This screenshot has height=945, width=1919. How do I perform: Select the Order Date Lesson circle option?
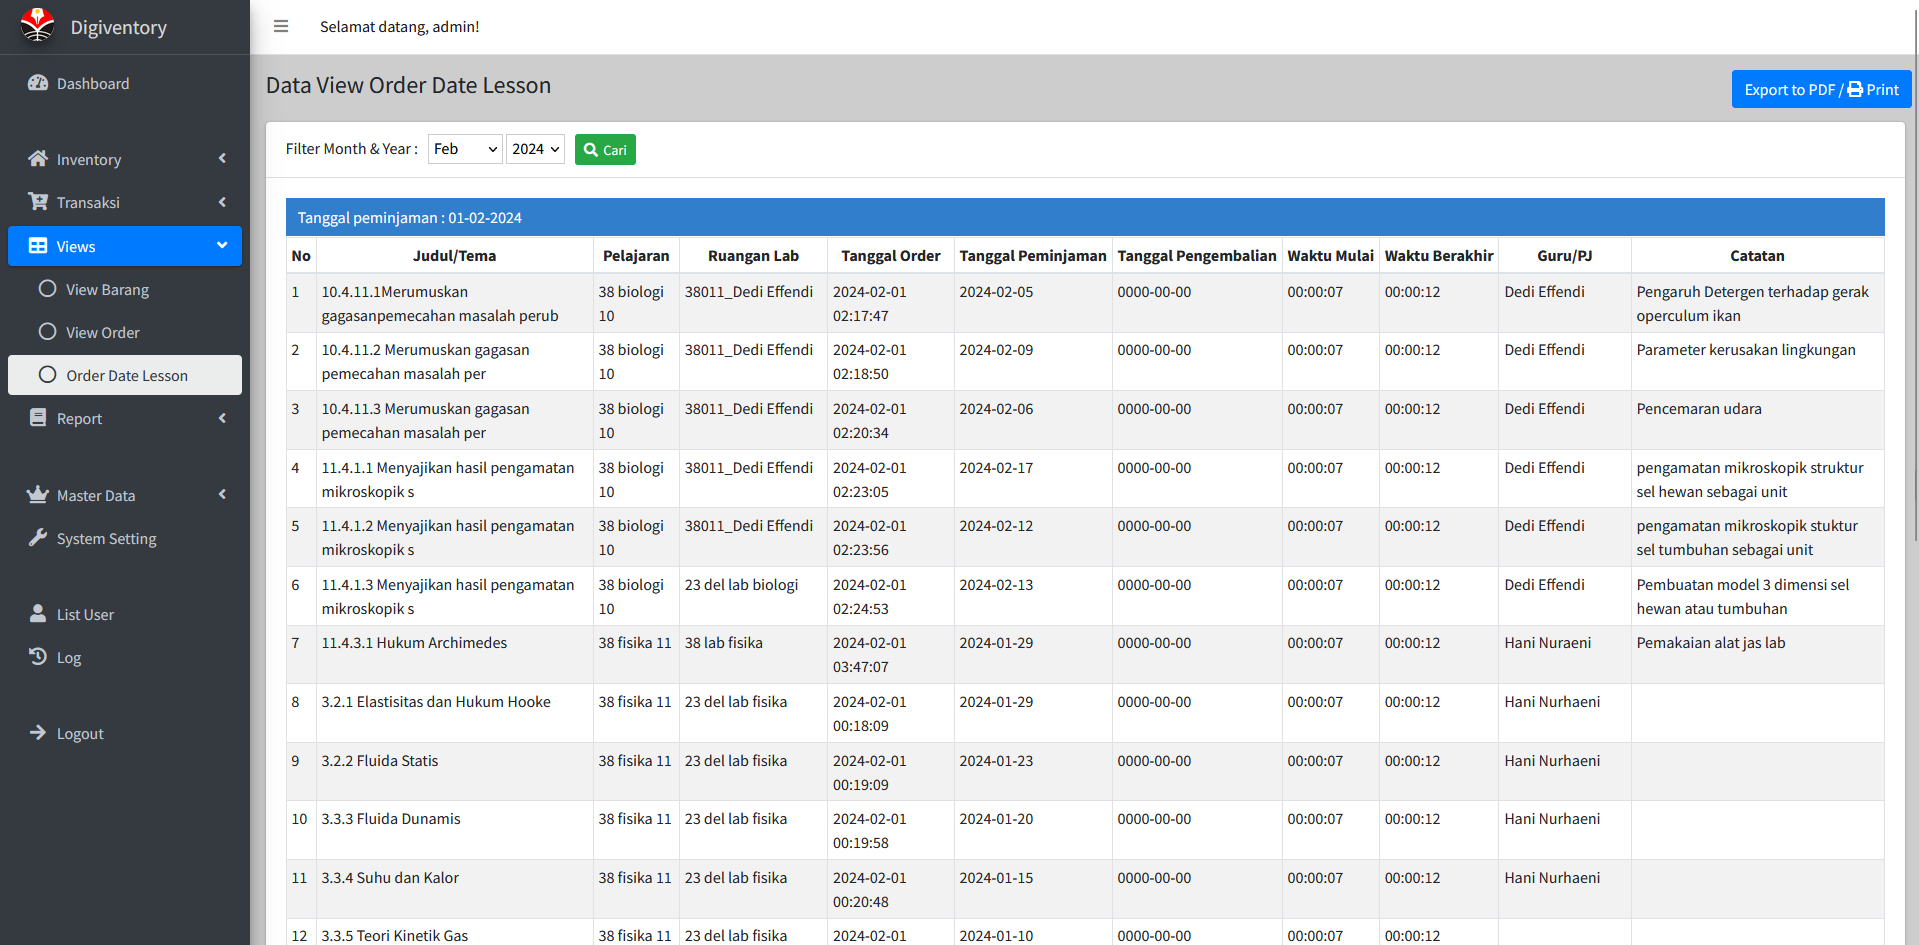point(47,375)
